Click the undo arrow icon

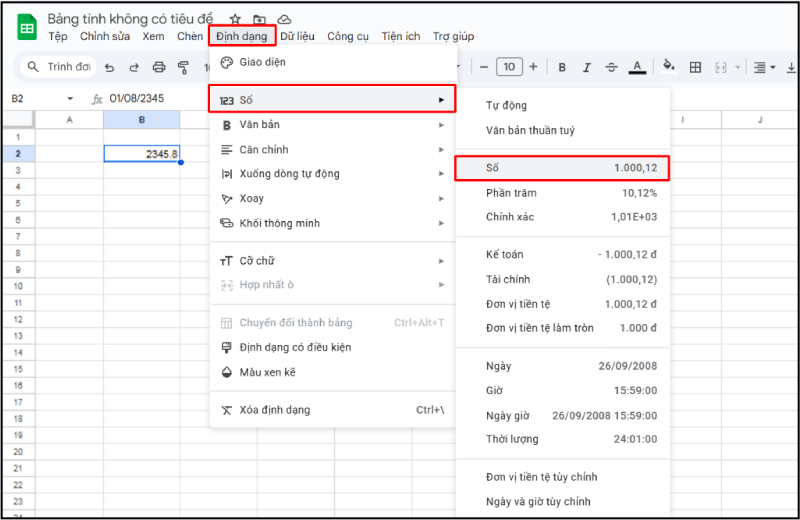[109, 67]
